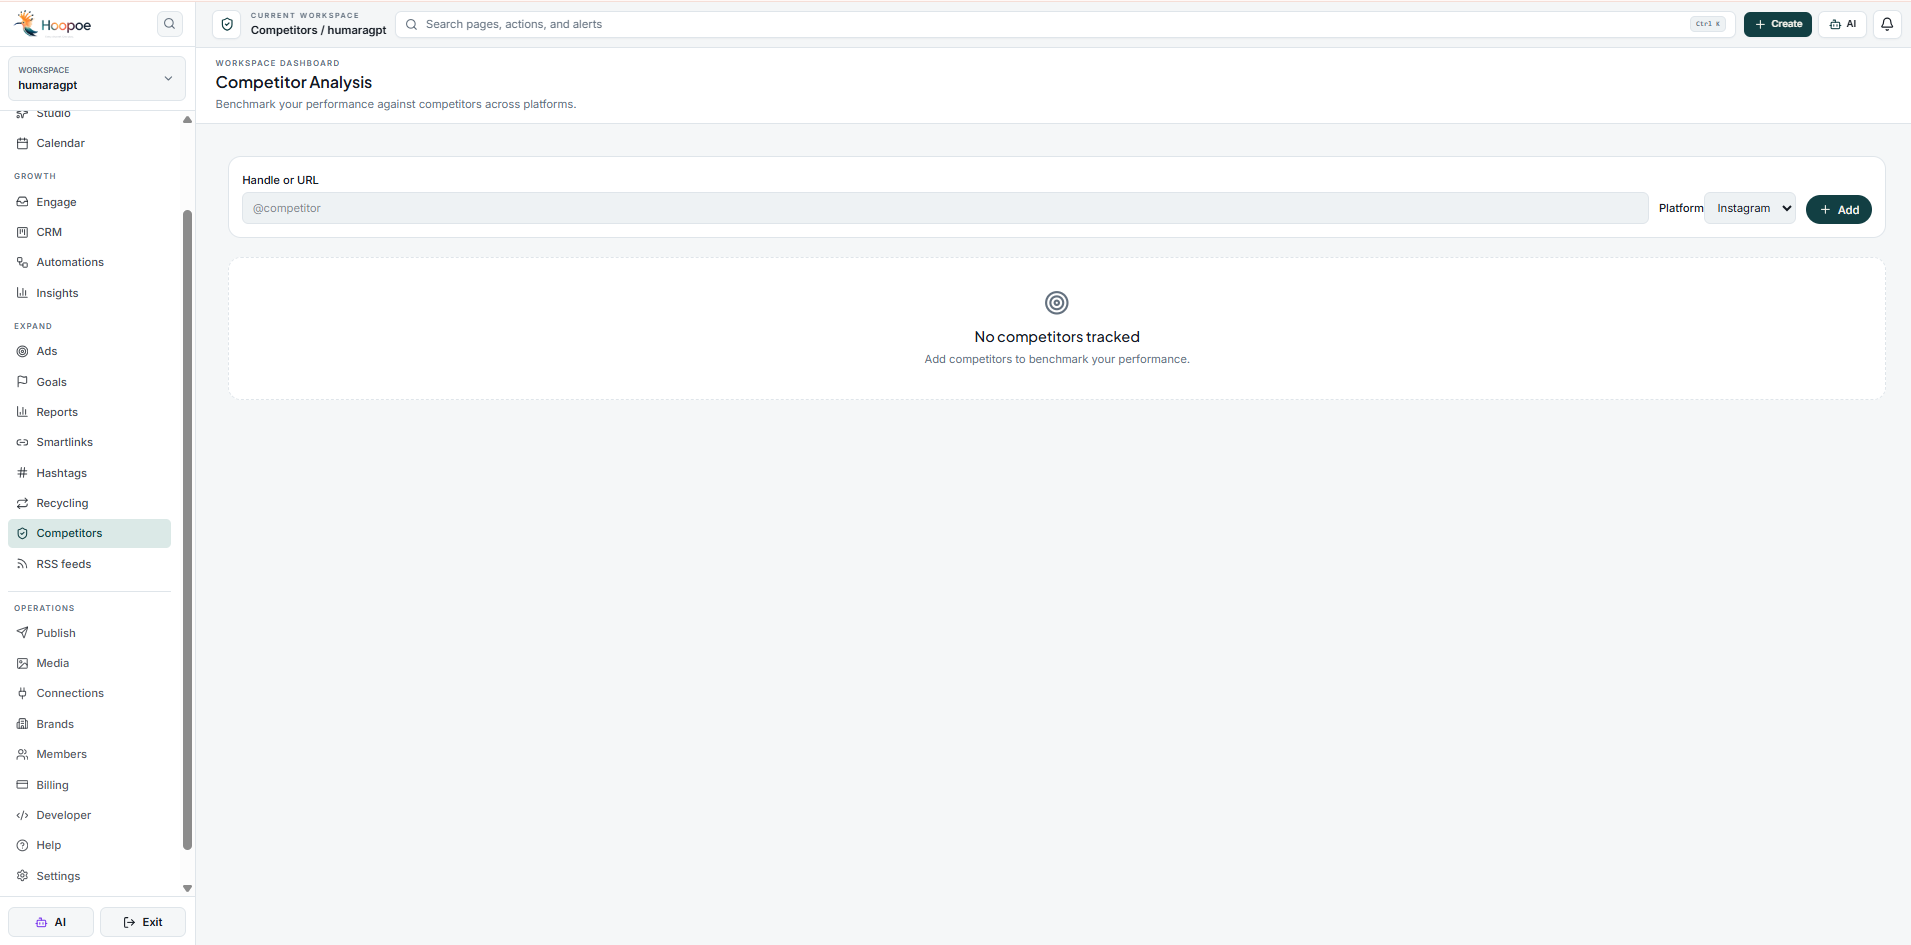Image resolution: width=1911 pixels, height=945 pixels.
Task: Open the notifications bell icon
Action: pos(1887,24)
